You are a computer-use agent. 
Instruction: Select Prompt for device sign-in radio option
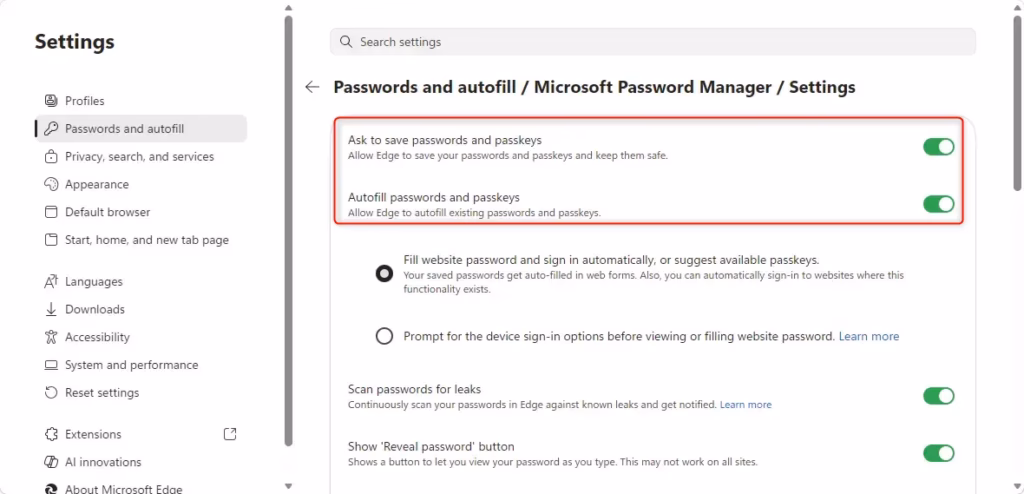tap(384, 337)
